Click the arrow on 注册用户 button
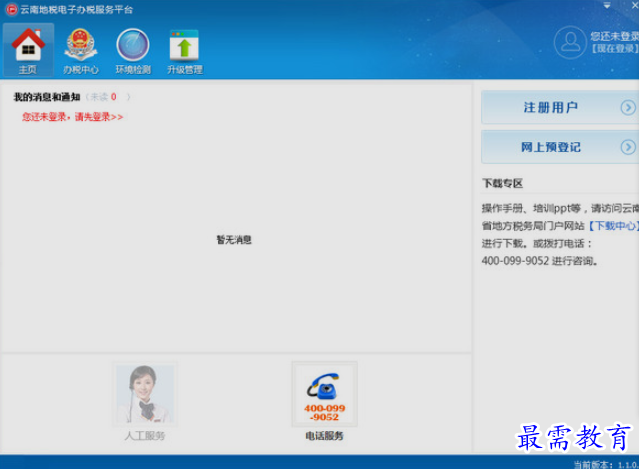The image size is (639, 469). pyautogui.click(x=627, y=107)
